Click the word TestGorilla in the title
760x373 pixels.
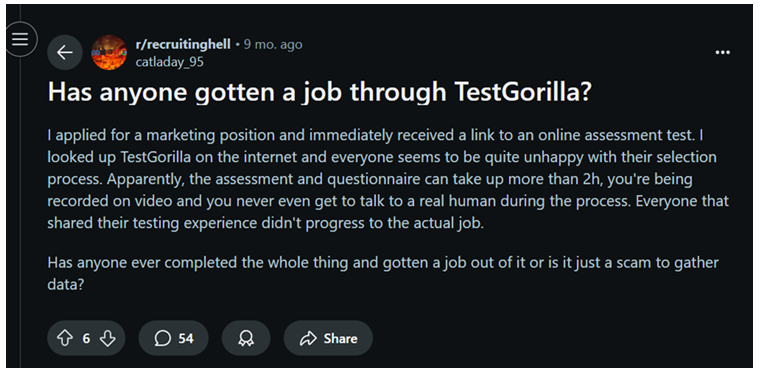(523, 93)
